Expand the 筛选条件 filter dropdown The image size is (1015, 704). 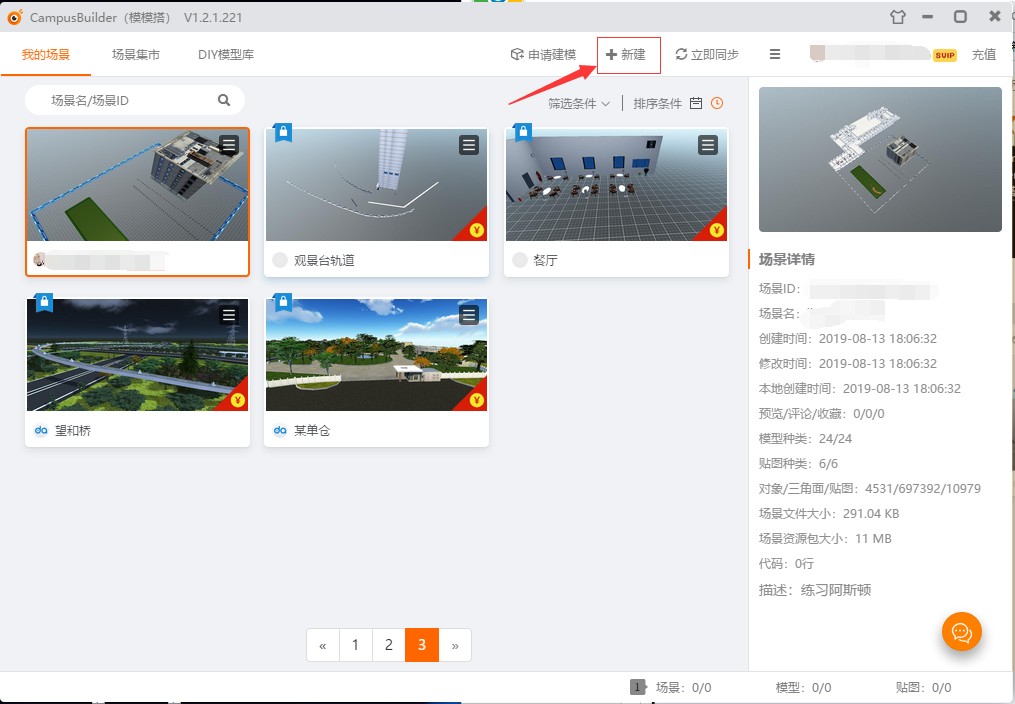tap(579, 104)
